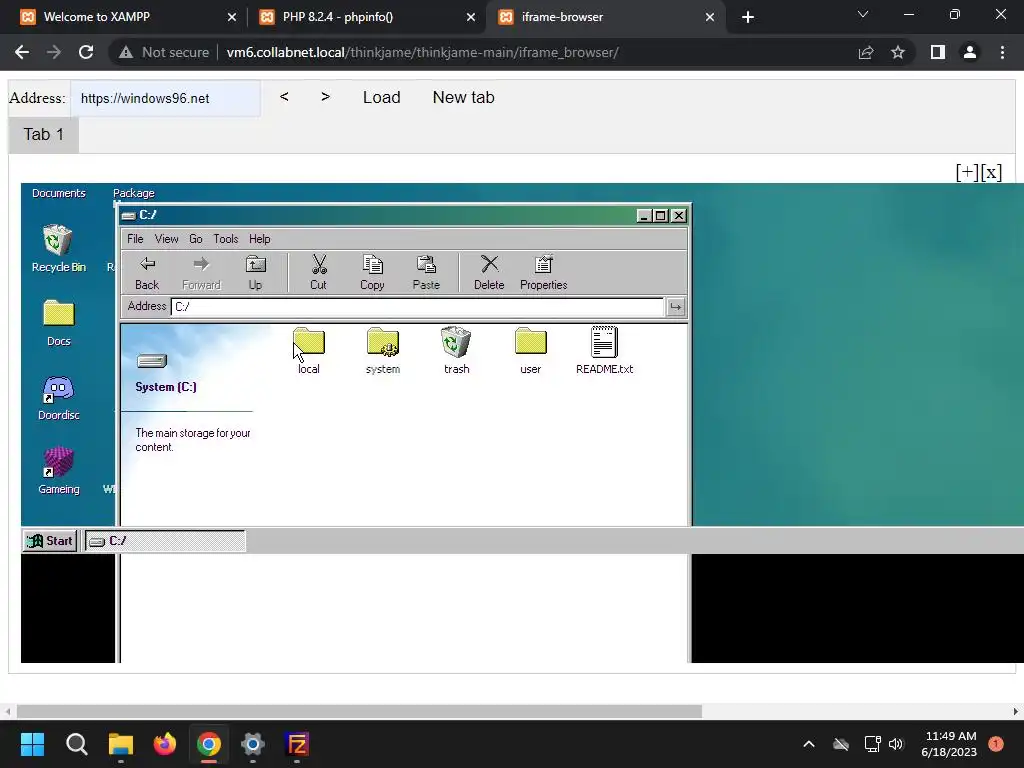Select the local folder
1024x768 pixels.
click(309, 351)
